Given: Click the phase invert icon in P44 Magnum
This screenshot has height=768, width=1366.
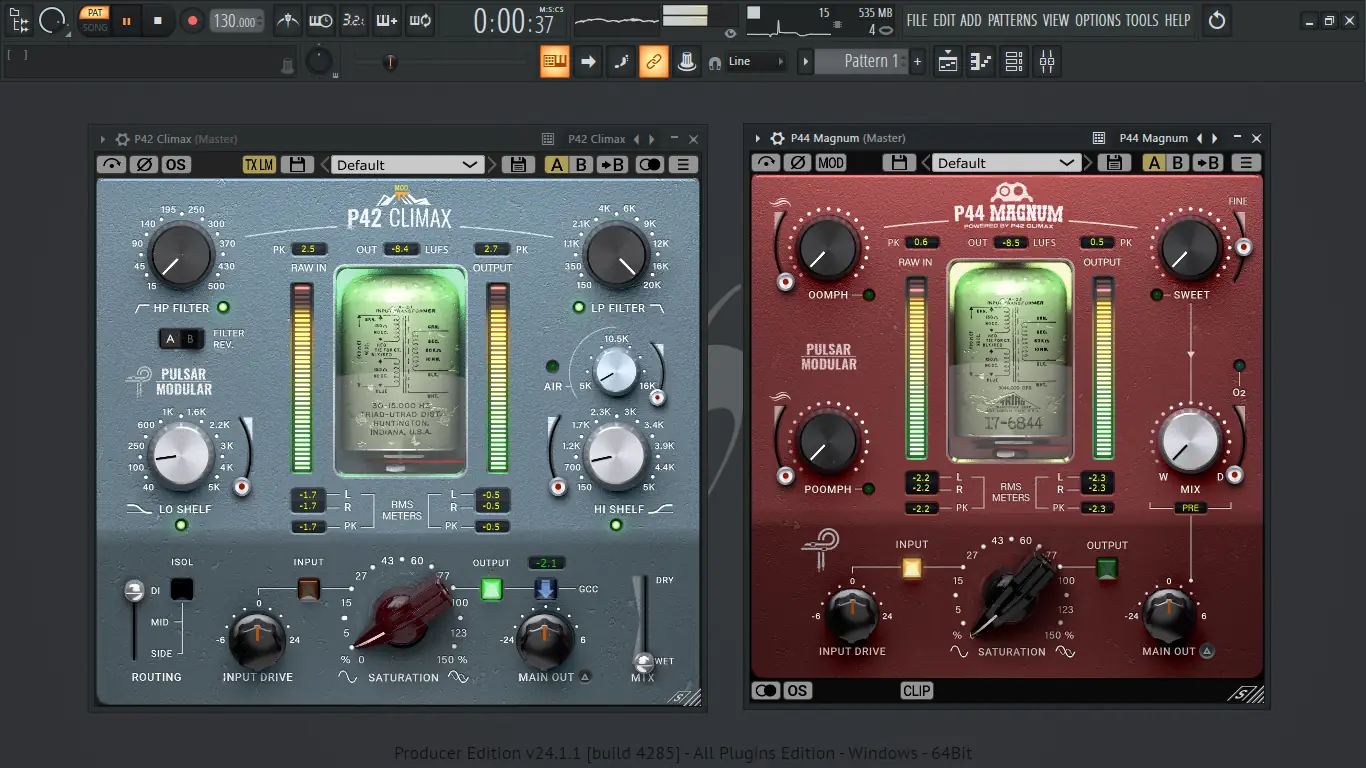Looking at the screenshot, I should (798, 163).
